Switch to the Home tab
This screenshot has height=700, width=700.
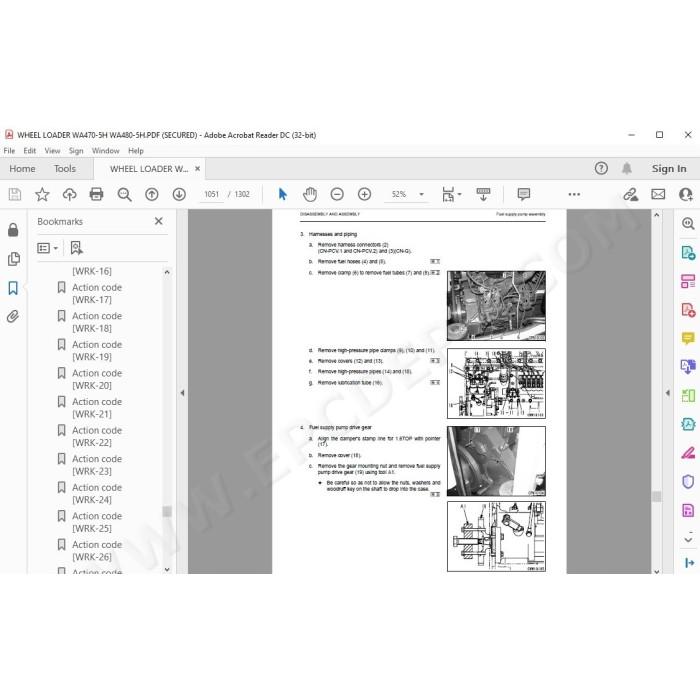22,169
